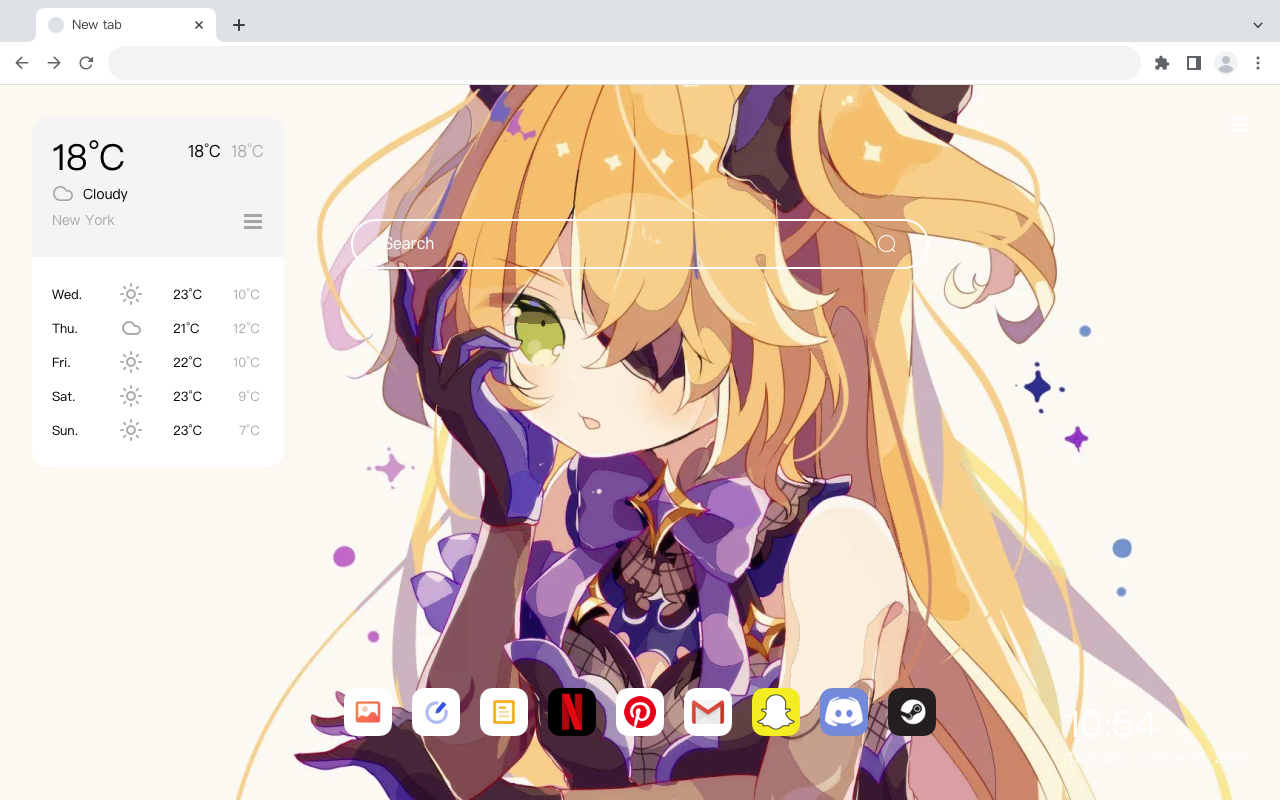The height and width of the screenshot is (800, 1280).
Task: Click the New York location label
Action: coord(83,220)
